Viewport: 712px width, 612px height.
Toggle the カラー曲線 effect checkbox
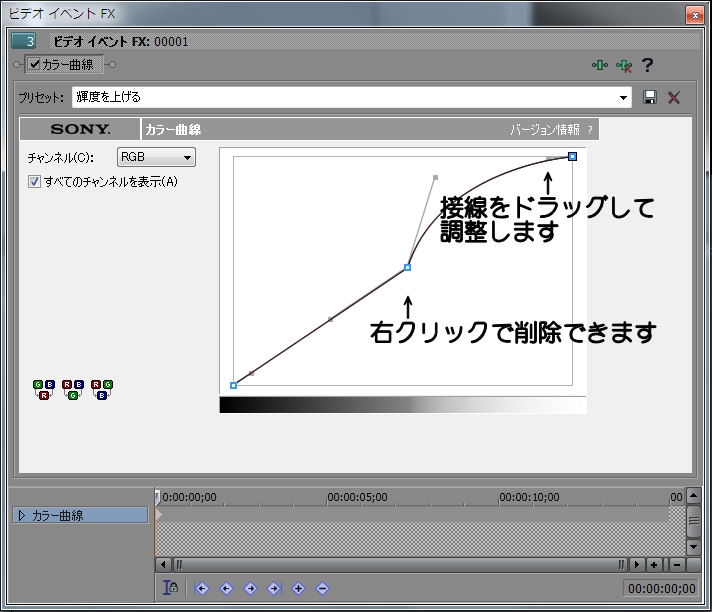(x=35, y=65)
